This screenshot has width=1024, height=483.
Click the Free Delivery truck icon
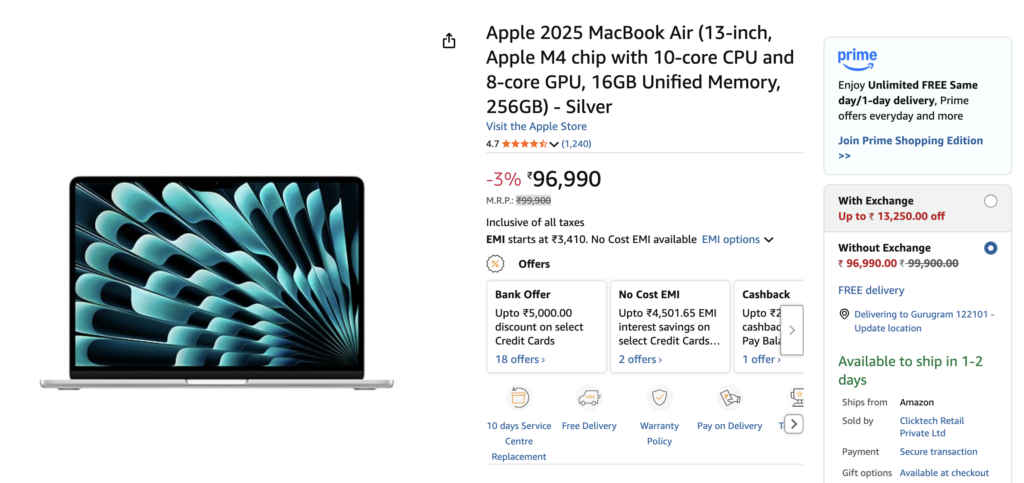tap(589, 398)
